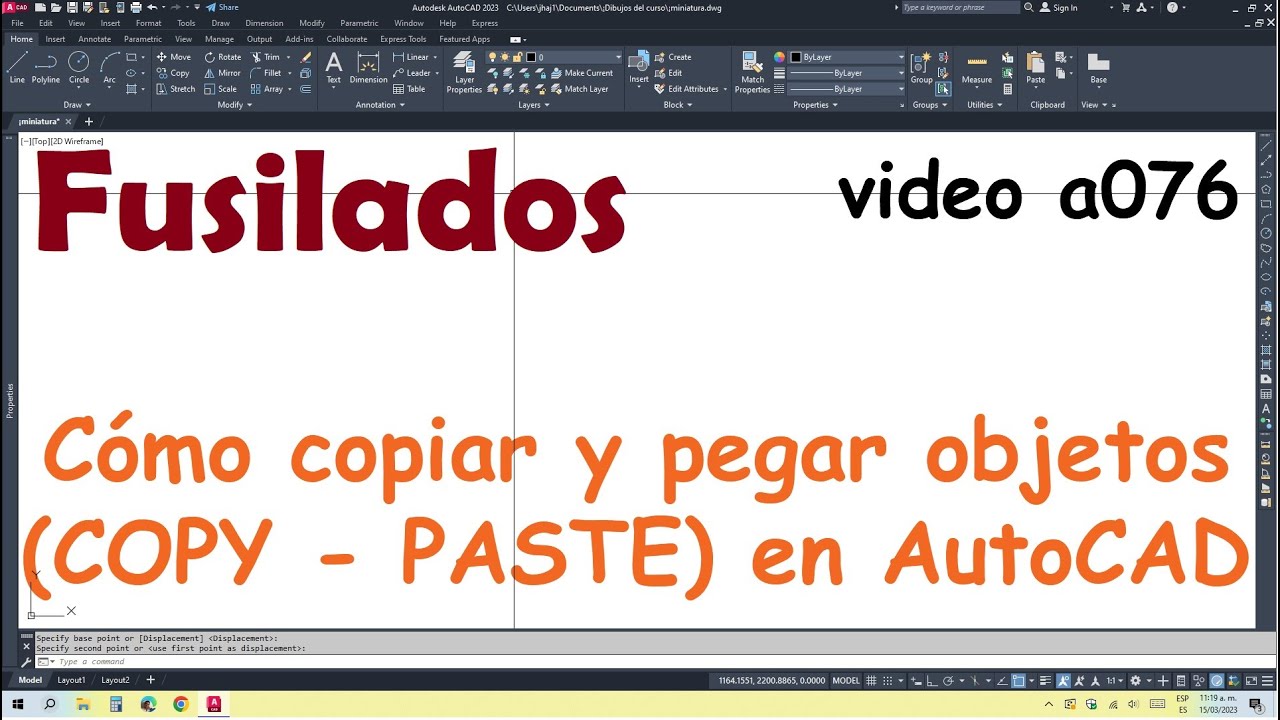
Task: Toggle drawing grid display in status bar
Action: click(x=872, y=681)
